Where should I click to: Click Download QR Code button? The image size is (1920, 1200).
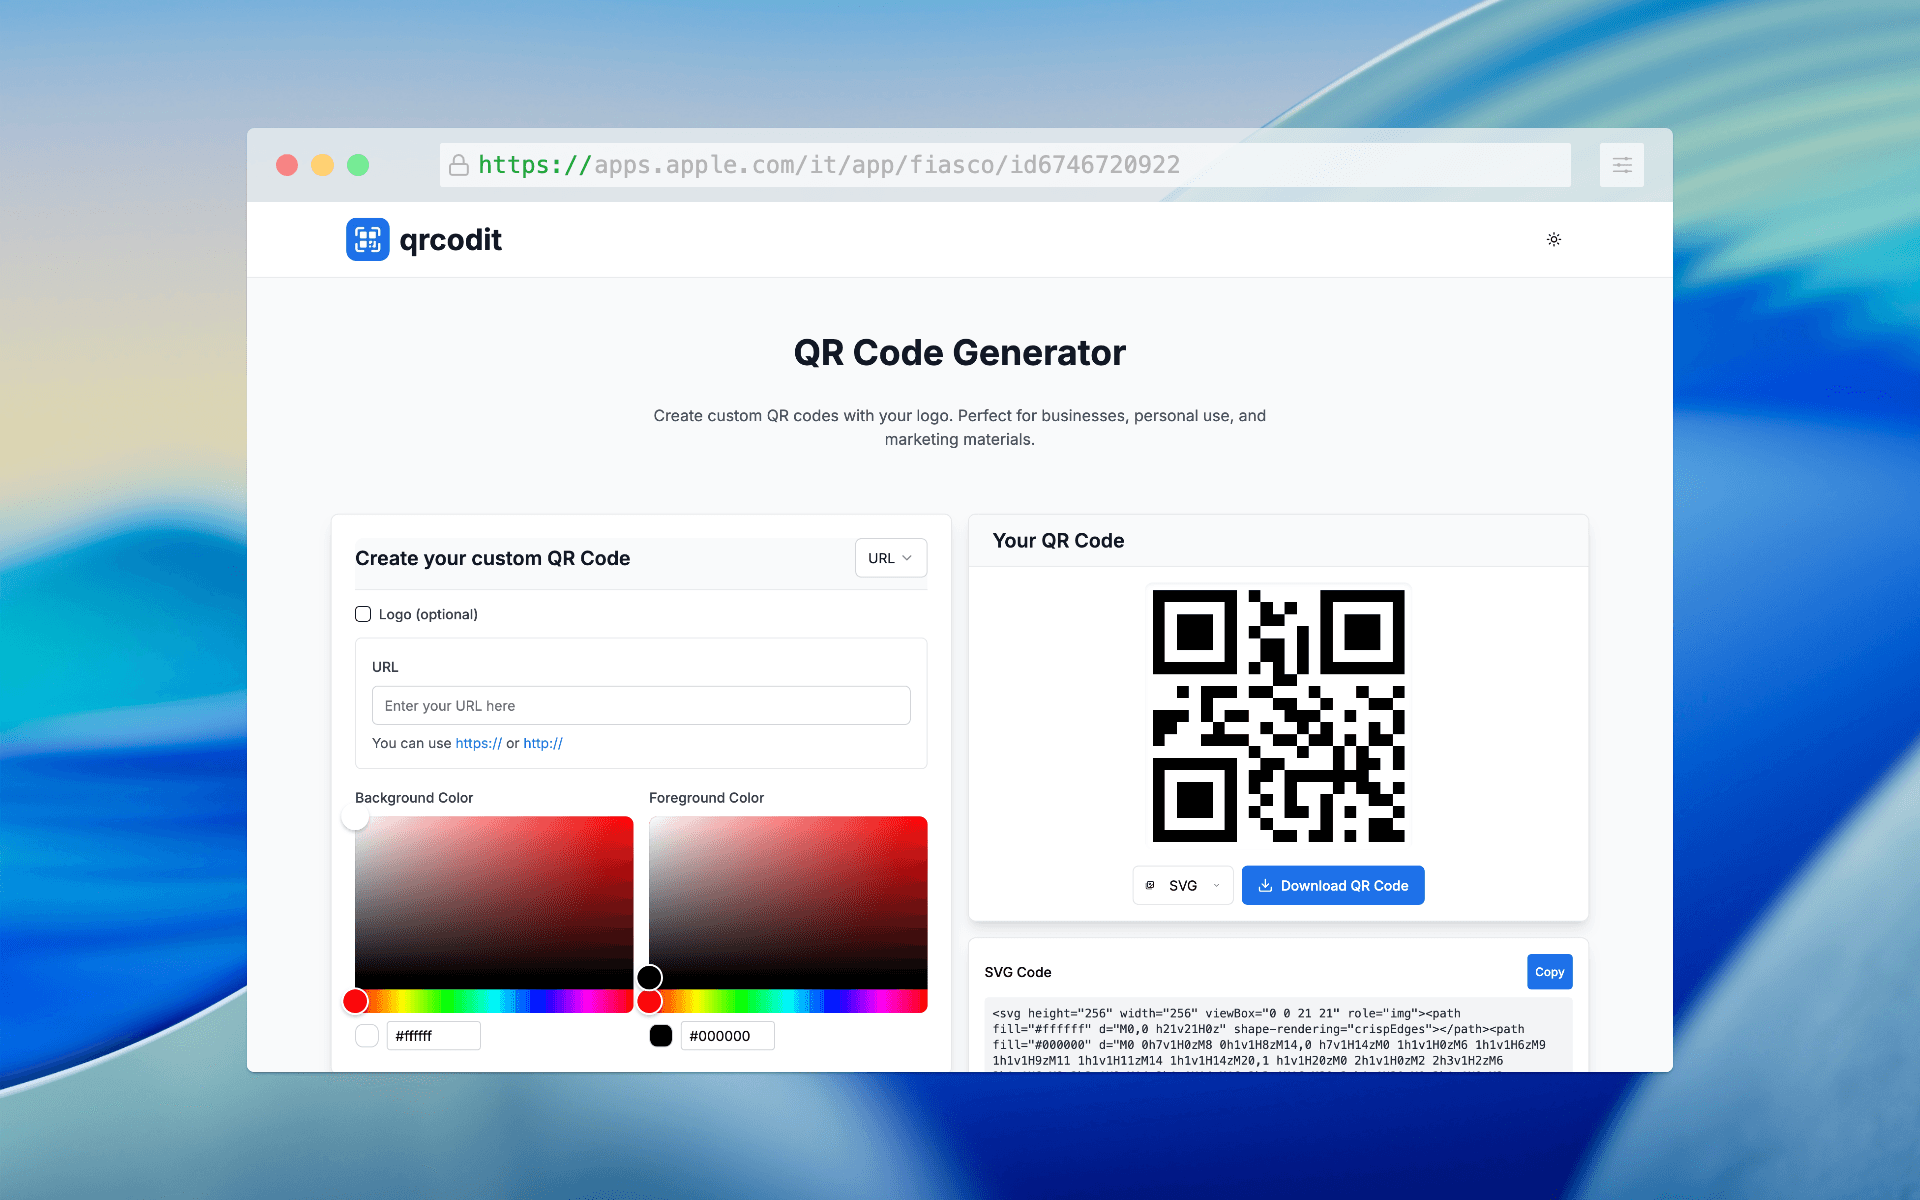pos(1333,886)
